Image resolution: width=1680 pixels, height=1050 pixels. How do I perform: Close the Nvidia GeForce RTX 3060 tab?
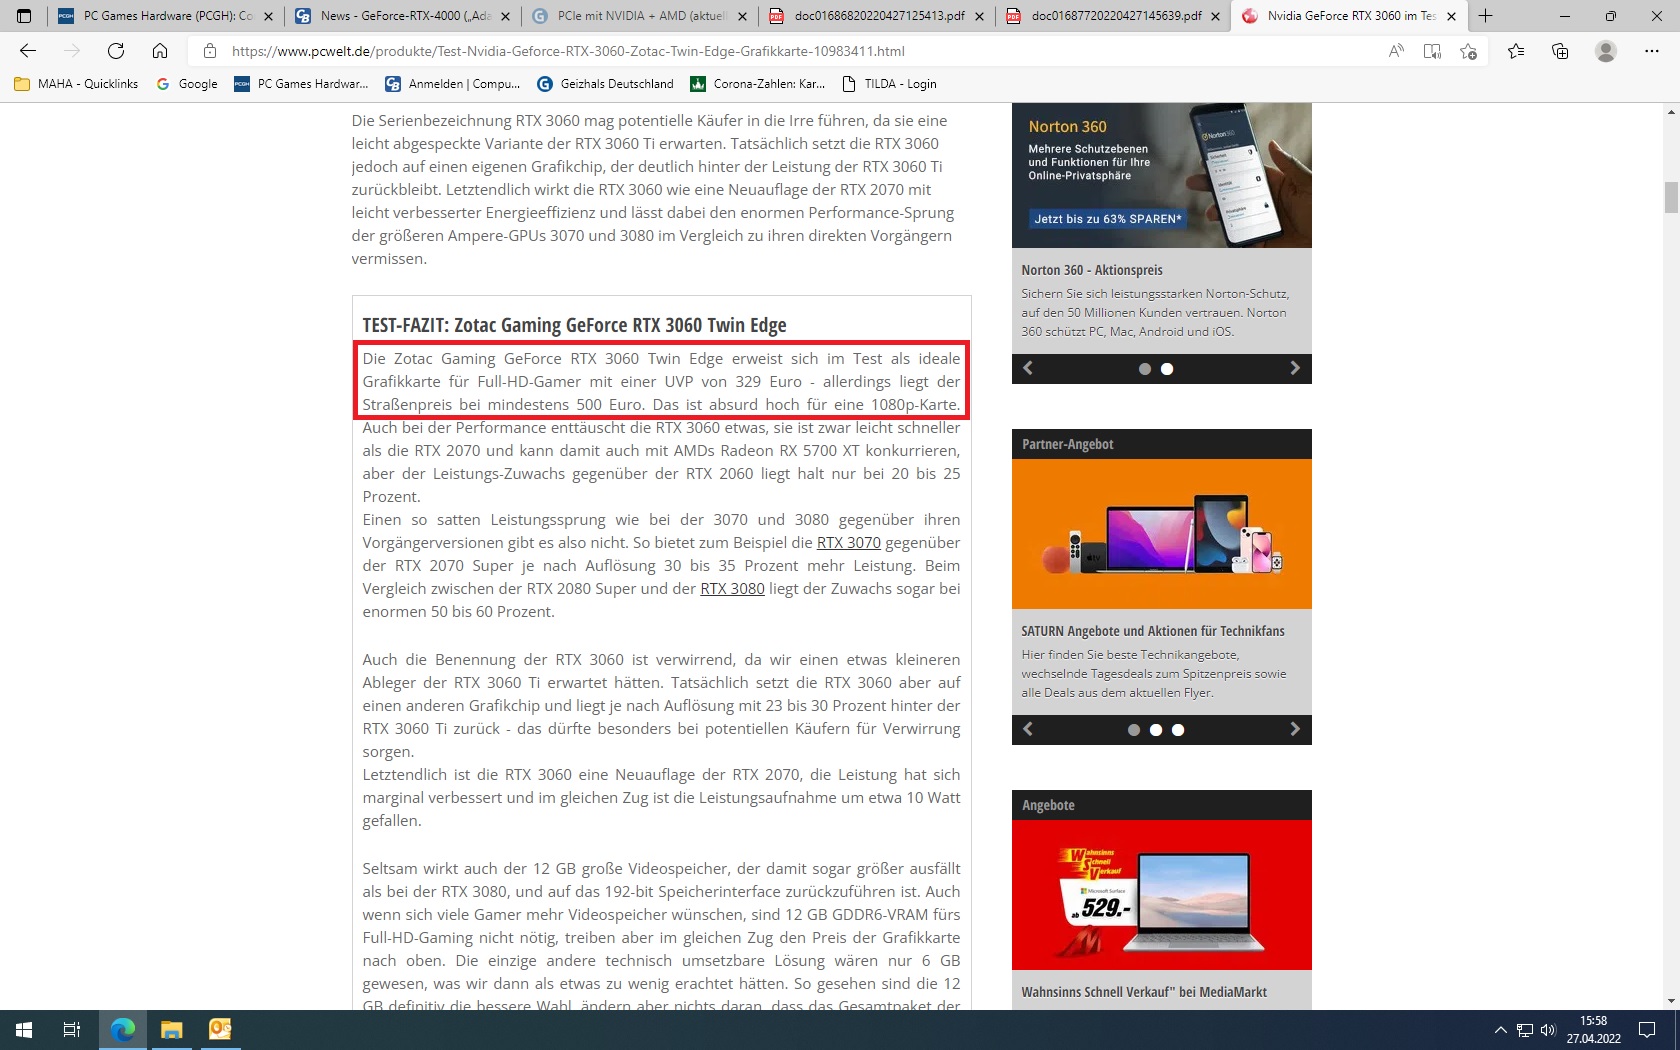tap(1452, 16)
